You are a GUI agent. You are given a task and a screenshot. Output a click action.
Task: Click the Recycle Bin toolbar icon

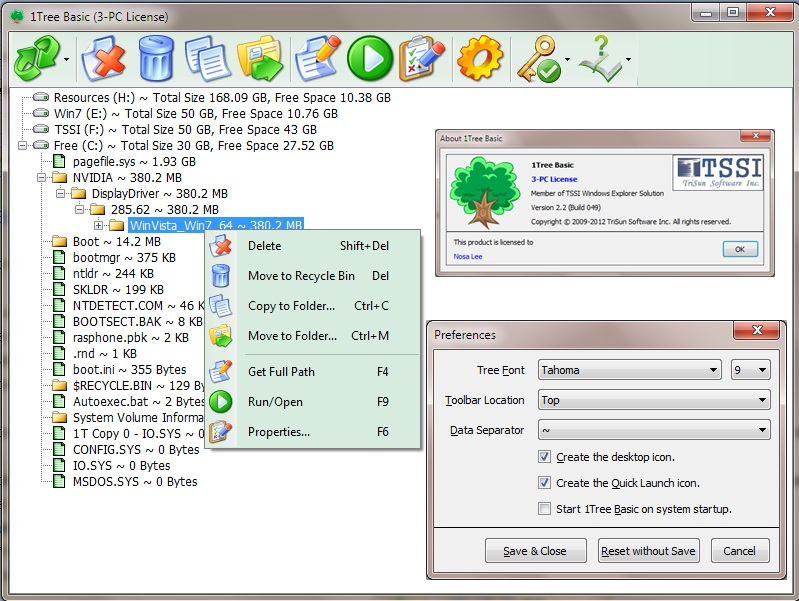pos(157,59)
